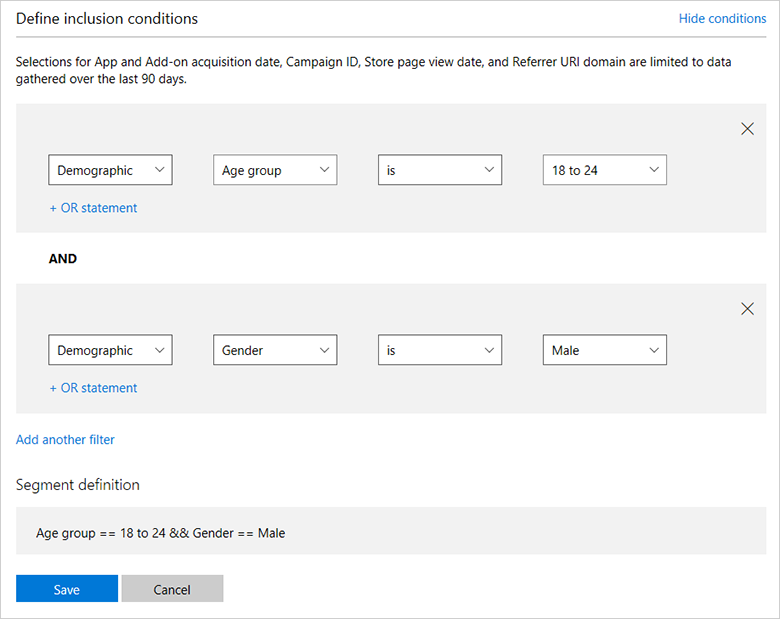Click the AND operator label
The image size is (780, 619).
[x=63, y=259]
